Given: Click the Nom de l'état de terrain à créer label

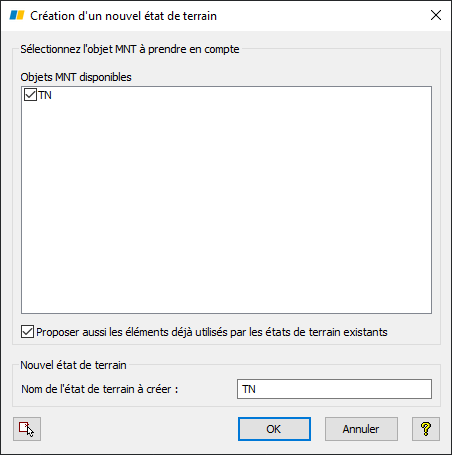Looking at the screenshot, I should point(100,389).
